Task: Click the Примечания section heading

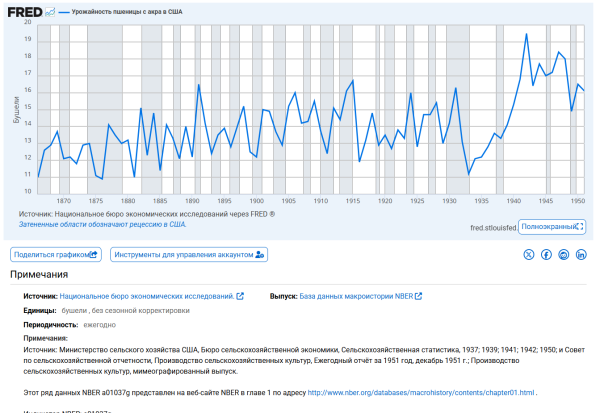Action: click(39, 275)
